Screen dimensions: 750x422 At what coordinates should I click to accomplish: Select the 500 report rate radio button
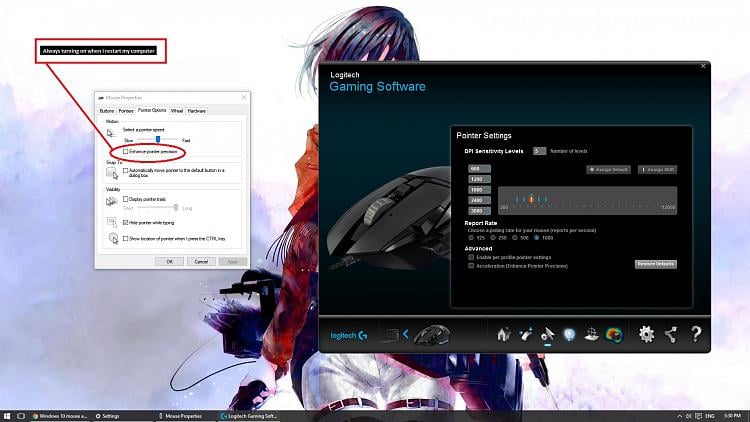click(x=515, y=237)
